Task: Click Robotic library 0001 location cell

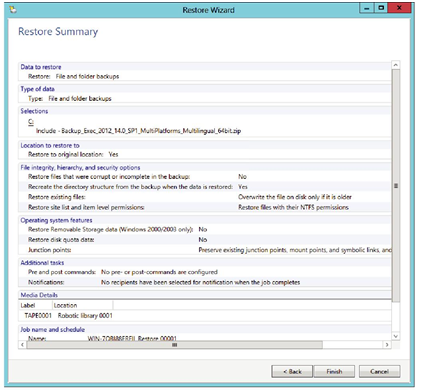Action: coord(85,315)
